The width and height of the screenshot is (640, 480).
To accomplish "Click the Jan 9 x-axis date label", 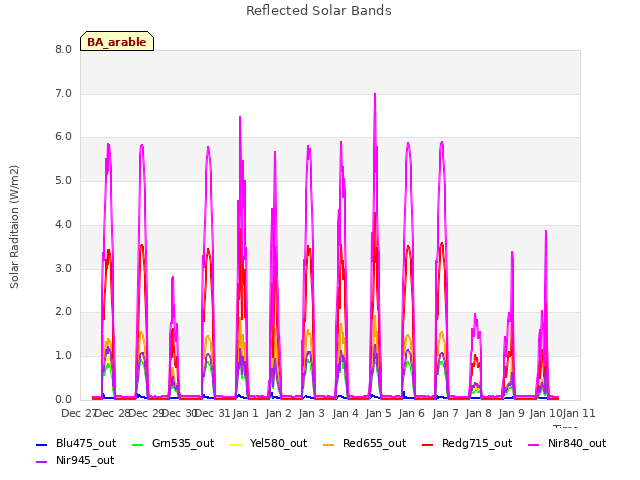I will [x=511, y=413].
